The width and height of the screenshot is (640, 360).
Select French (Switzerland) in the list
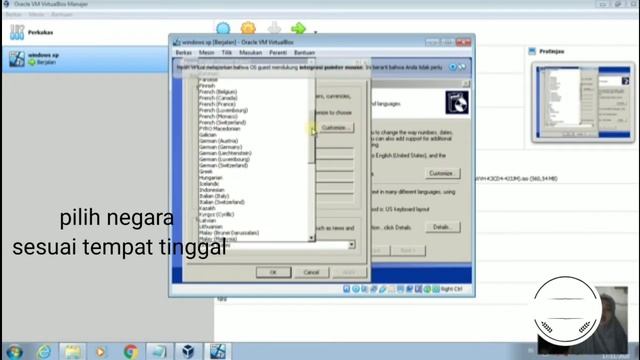(x=222, y=122)
